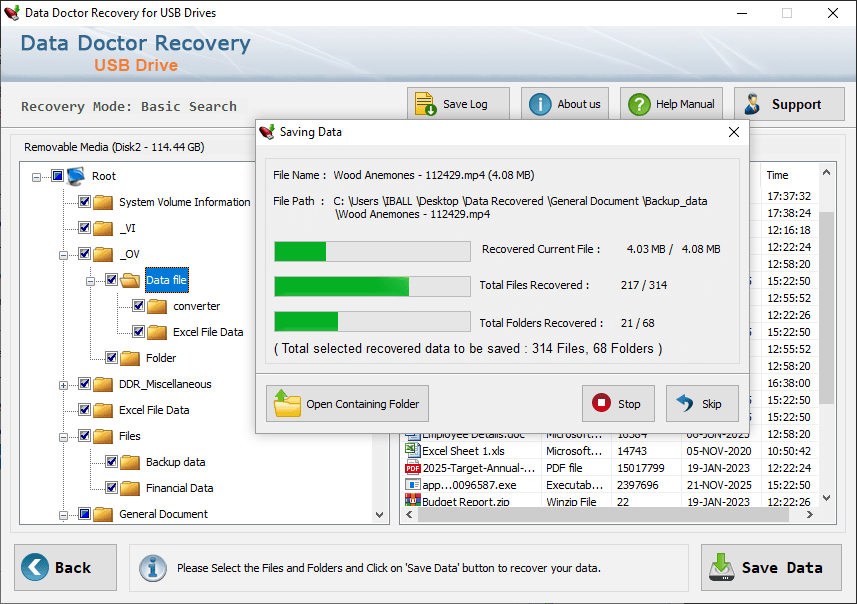Open the About us button
This screenshot has width=857, height=604.
pyautogui.click(x=565, y=103)
